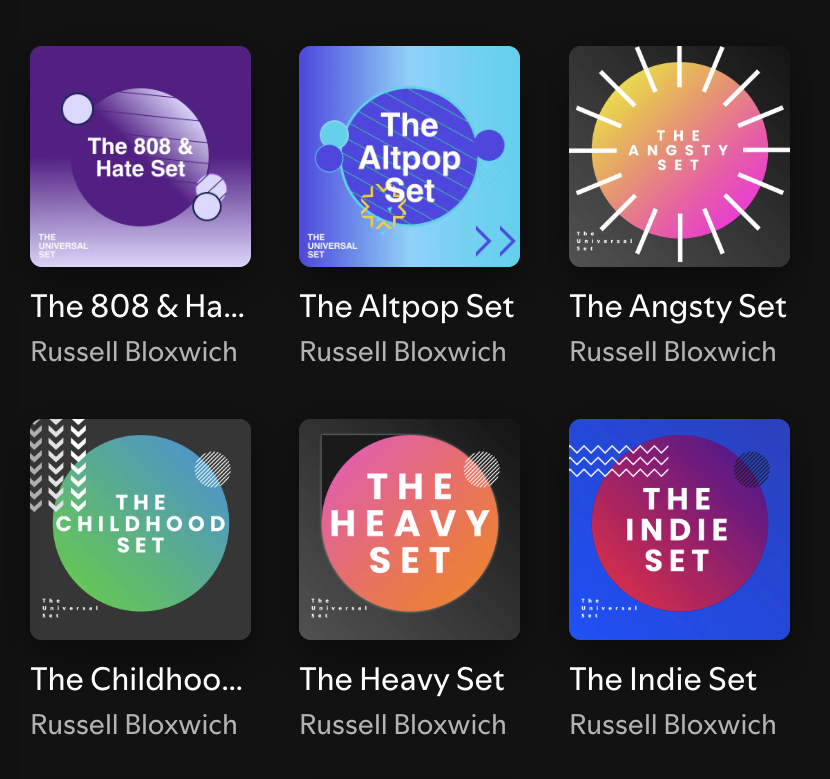Open The 808 & Hate Set cover art
The height and width of the screenshot is (779, 830).
140,156
